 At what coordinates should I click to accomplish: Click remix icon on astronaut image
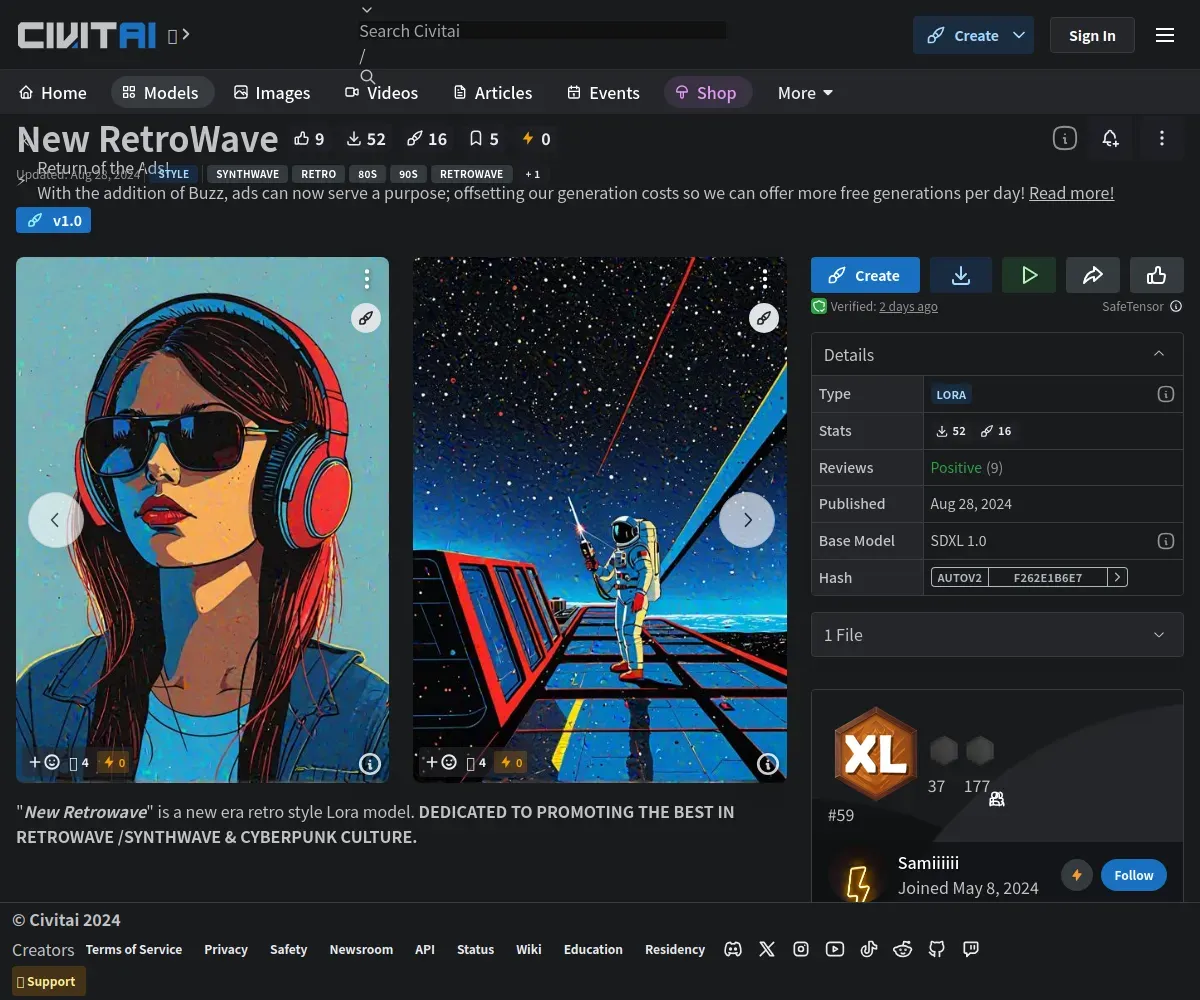click(x=764, y=318)
